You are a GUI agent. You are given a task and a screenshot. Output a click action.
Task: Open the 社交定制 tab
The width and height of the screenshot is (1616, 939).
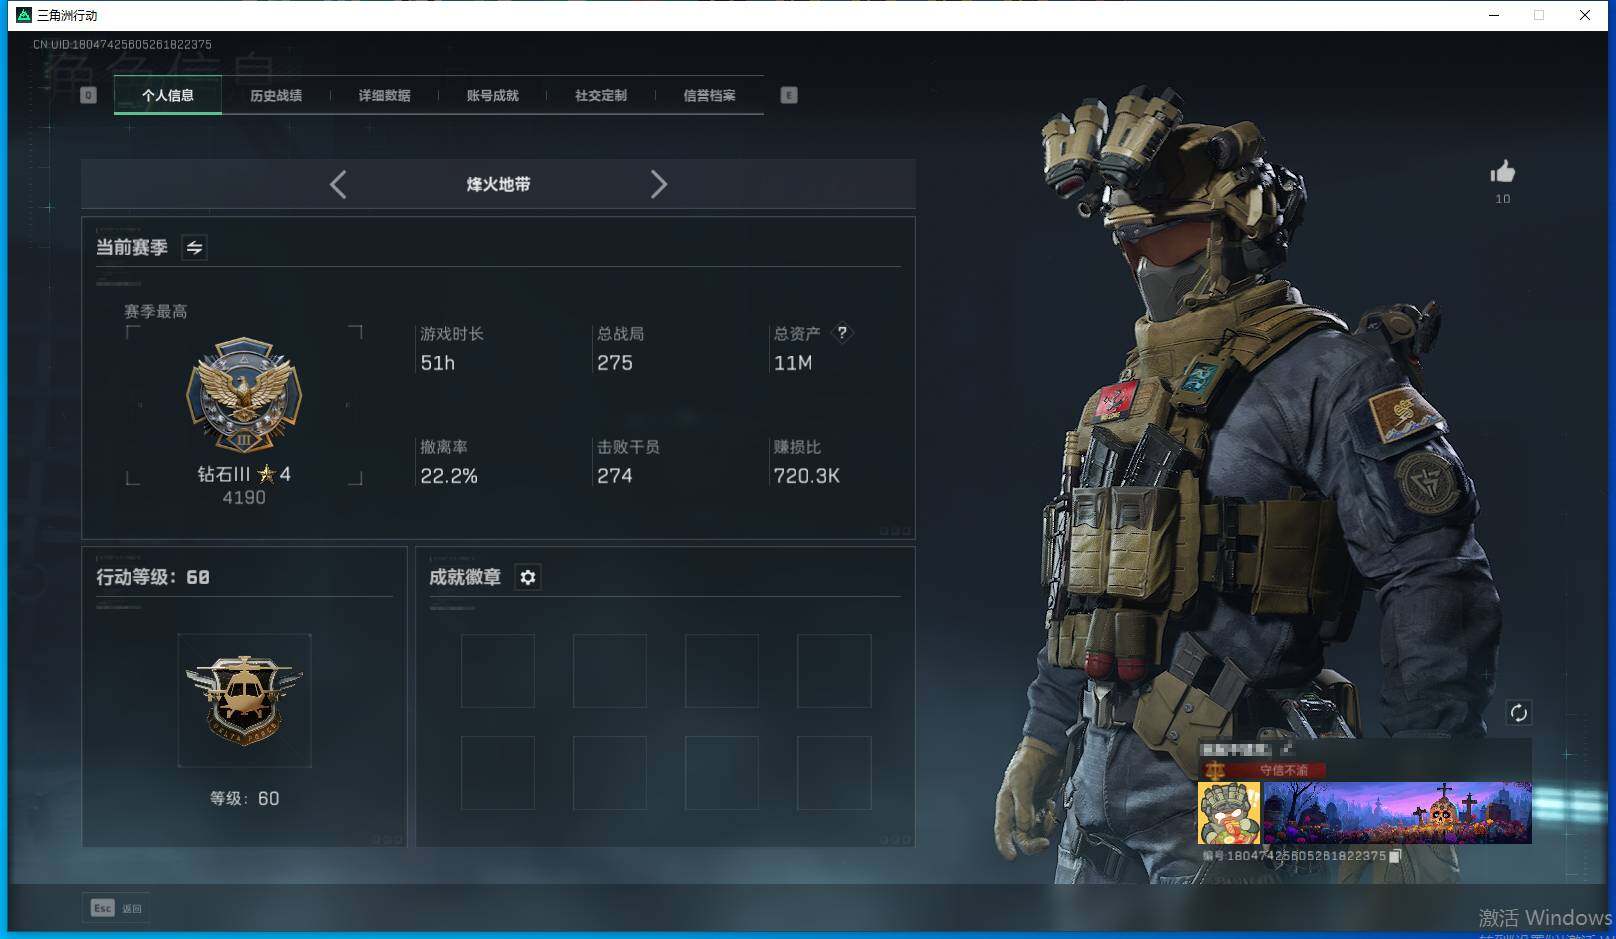tap(601, 95)
